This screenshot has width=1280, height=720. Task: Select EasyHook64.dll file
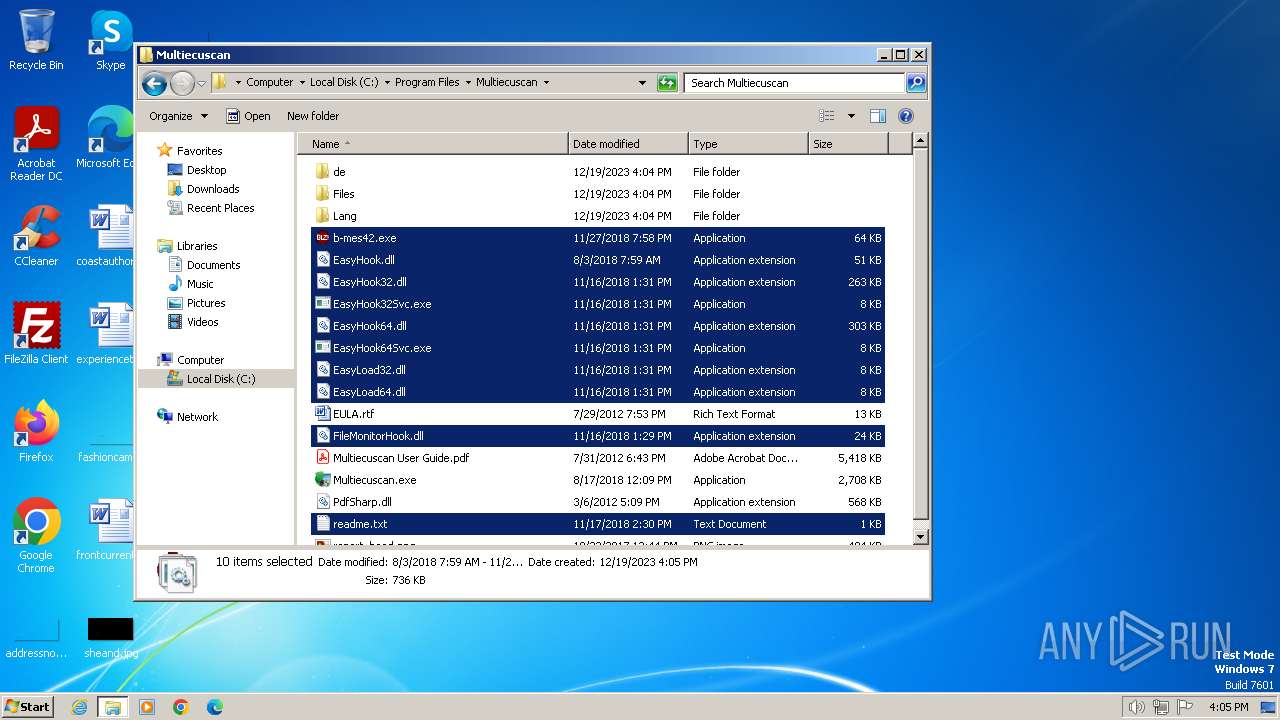pos(598,326)
